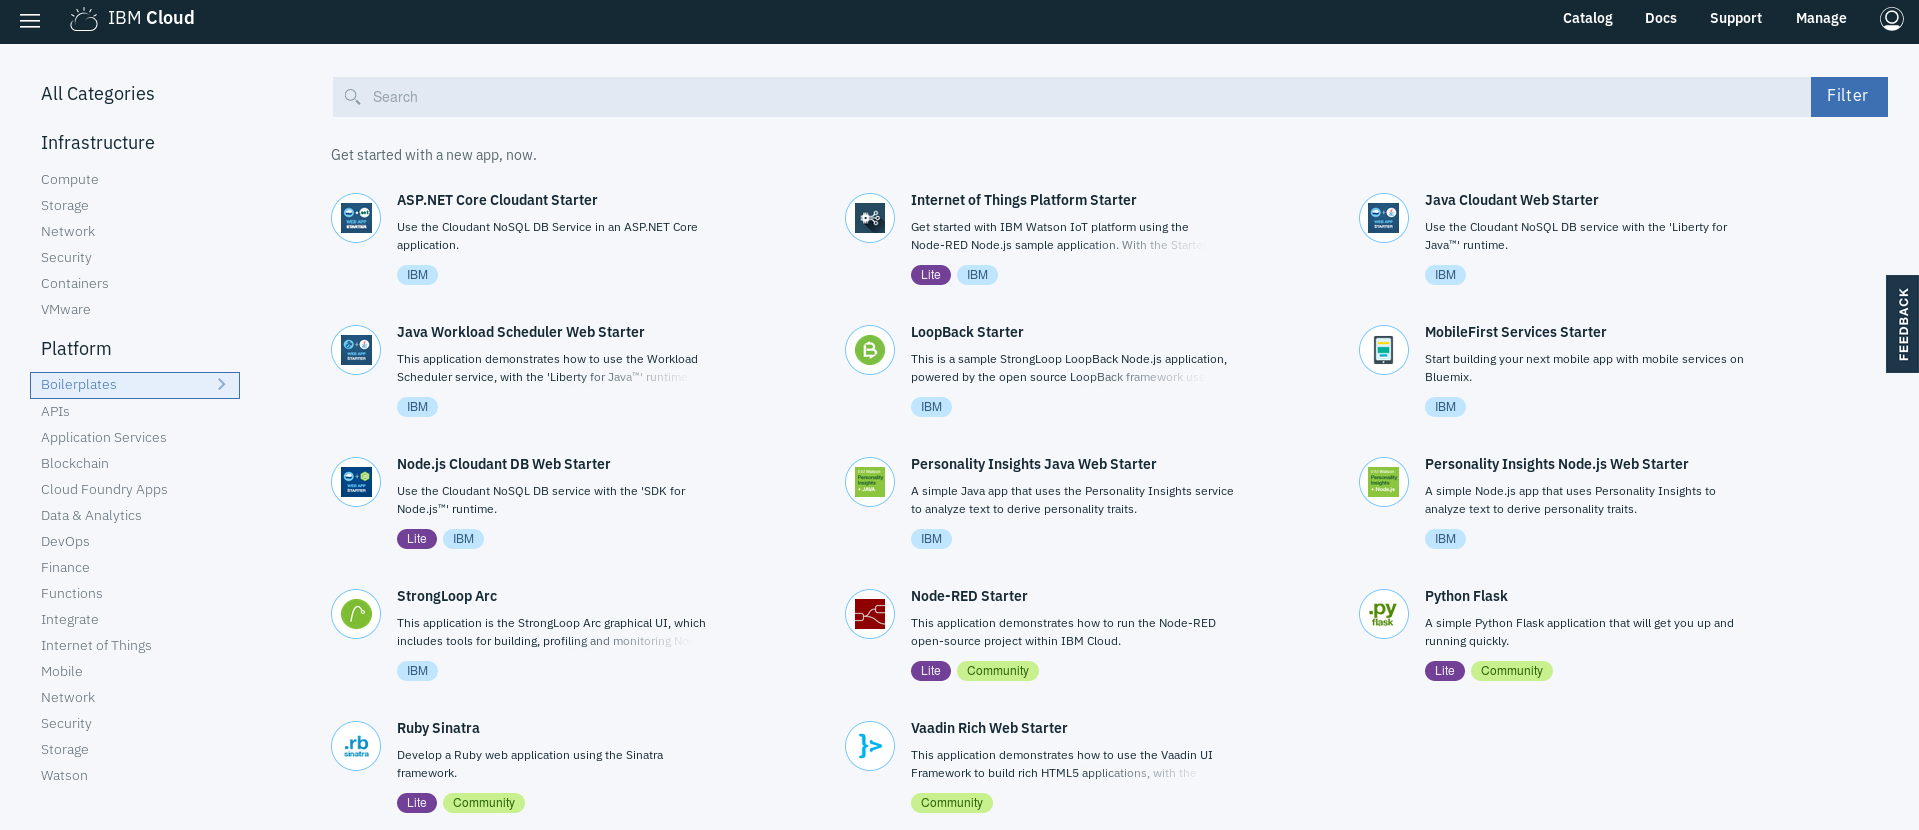This screenshot has width=1919, height=830.
Task: Select the VMware category
Action: pos(66,310)
